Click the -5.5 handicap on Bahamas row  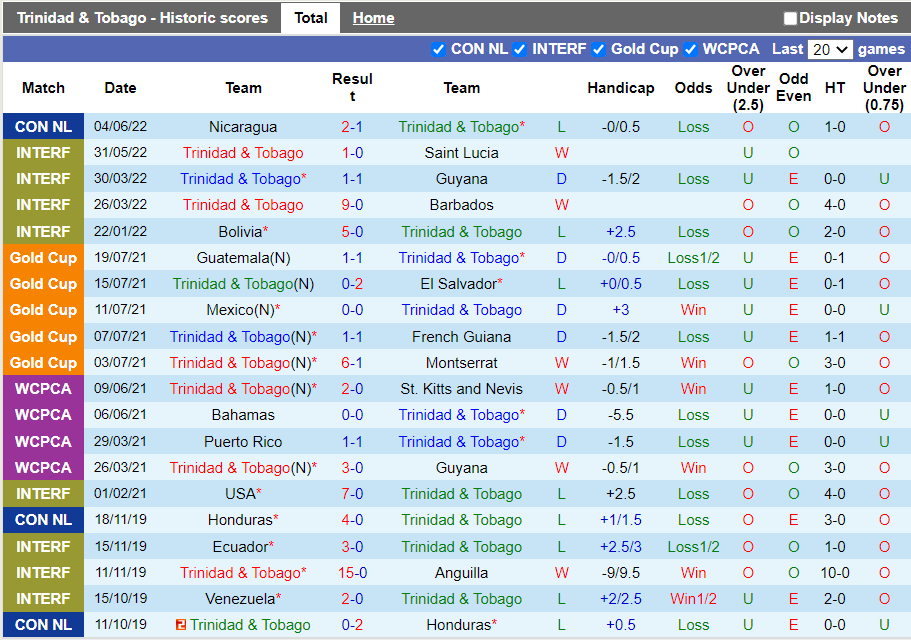621,415
